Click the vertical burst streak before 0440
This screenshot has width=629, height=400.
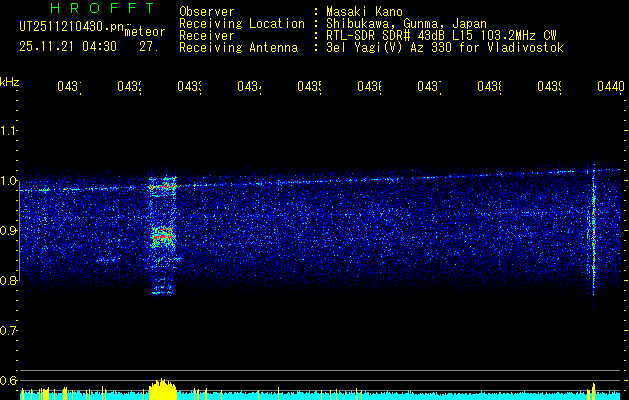coord(594,231)
